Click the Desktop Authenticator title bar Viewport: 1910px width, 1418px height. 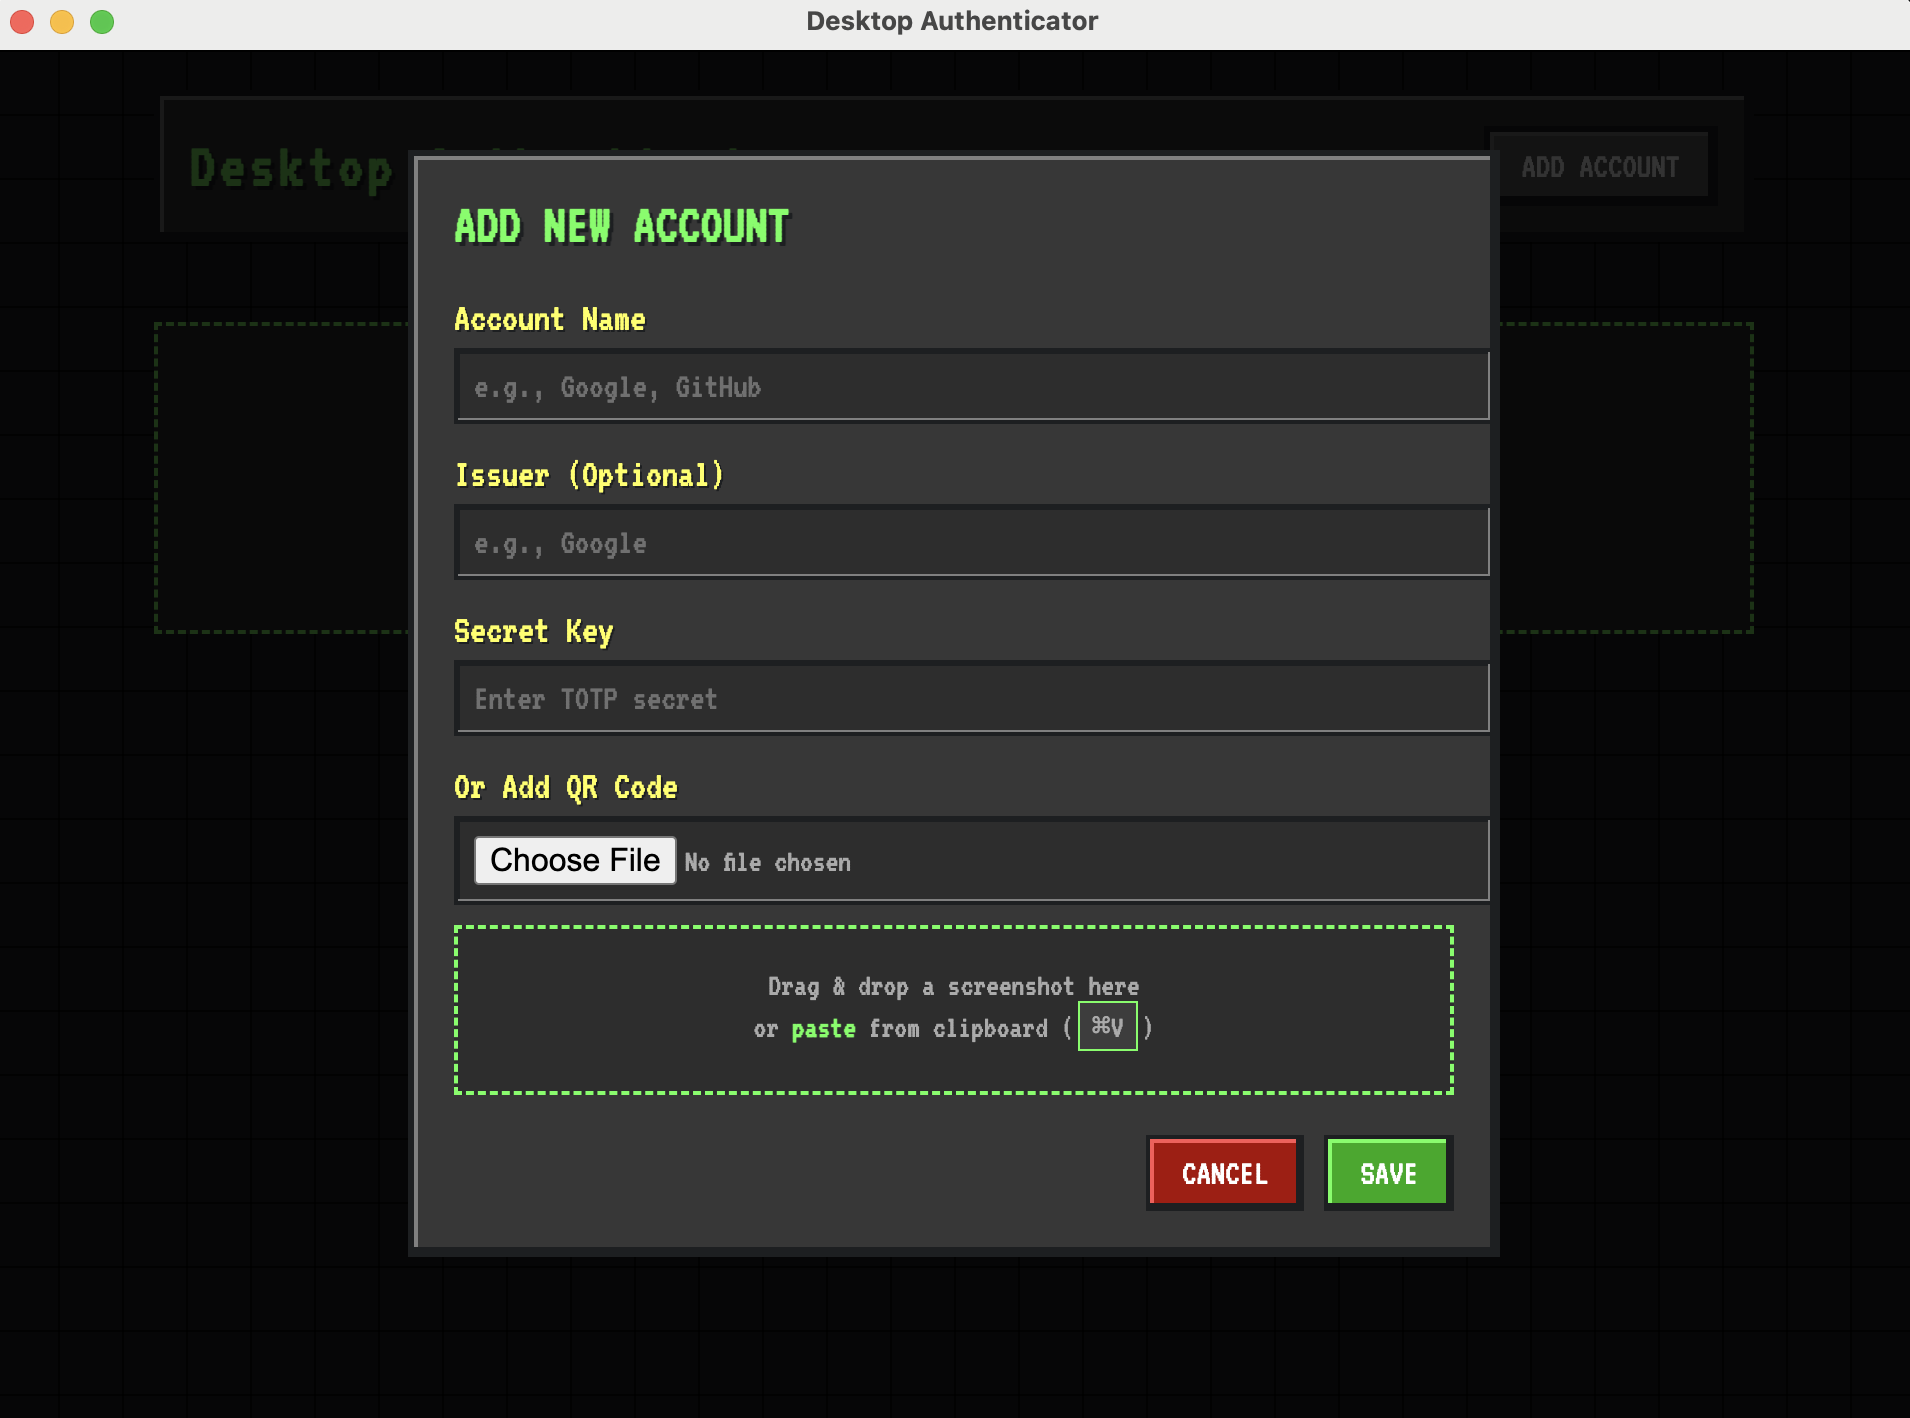tap(952, 20)
